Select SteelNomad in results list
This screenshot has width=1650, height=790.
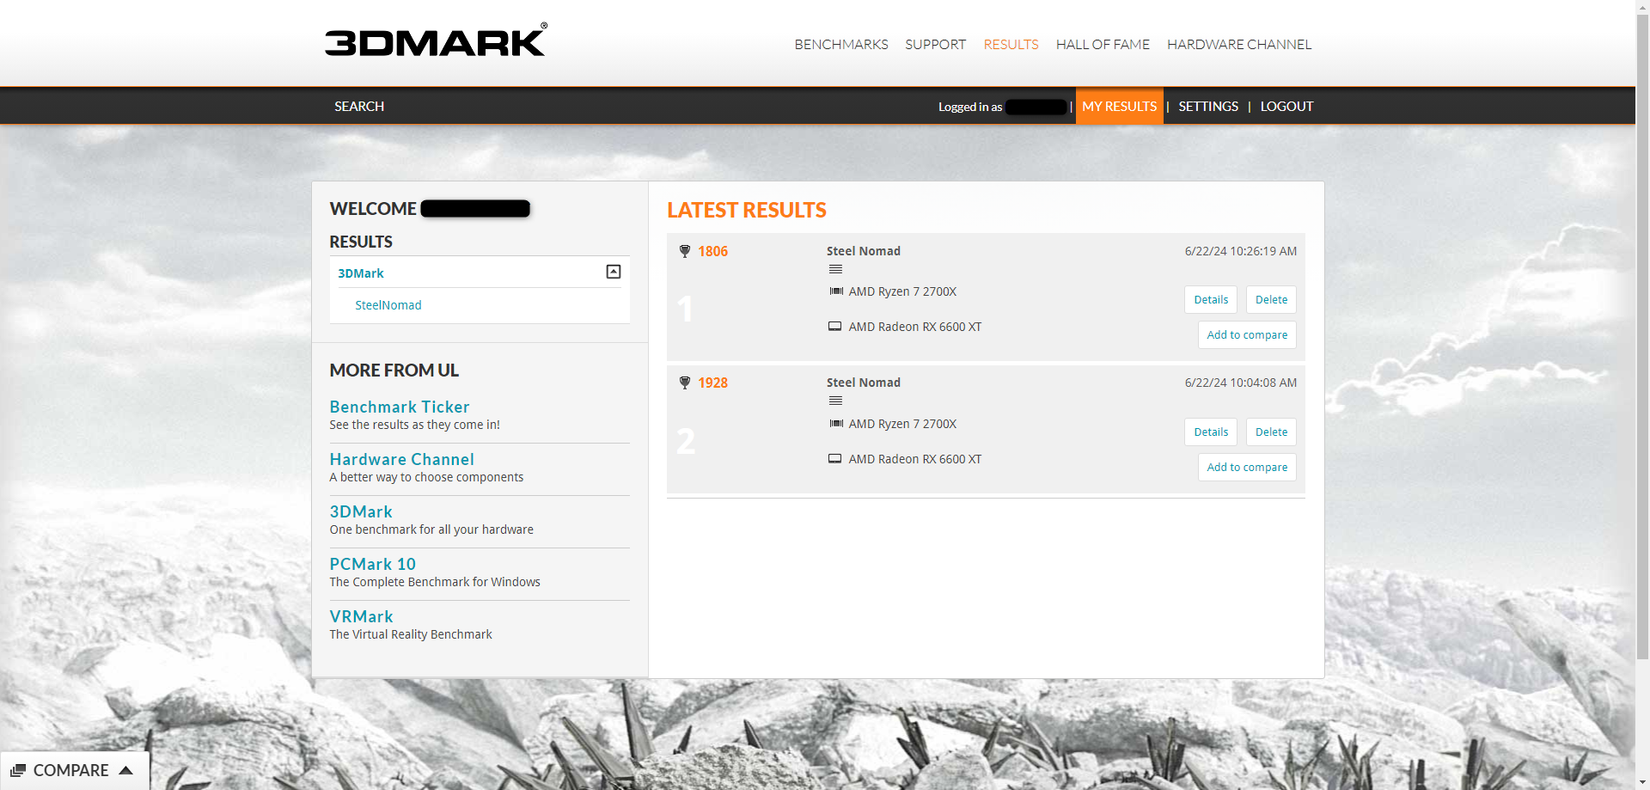pos(388,305)
